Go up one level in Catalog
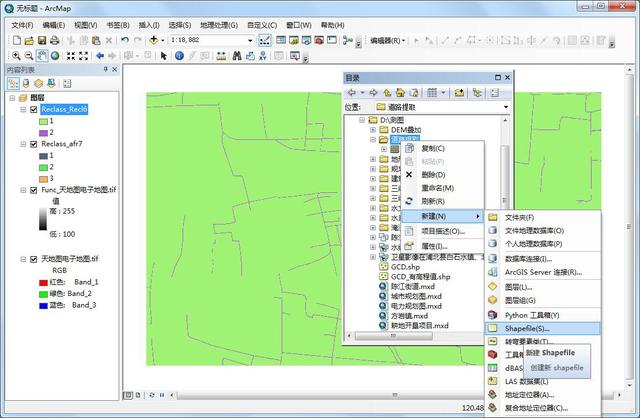Screen dimensions: 640x418 click(x=387, y=93)
